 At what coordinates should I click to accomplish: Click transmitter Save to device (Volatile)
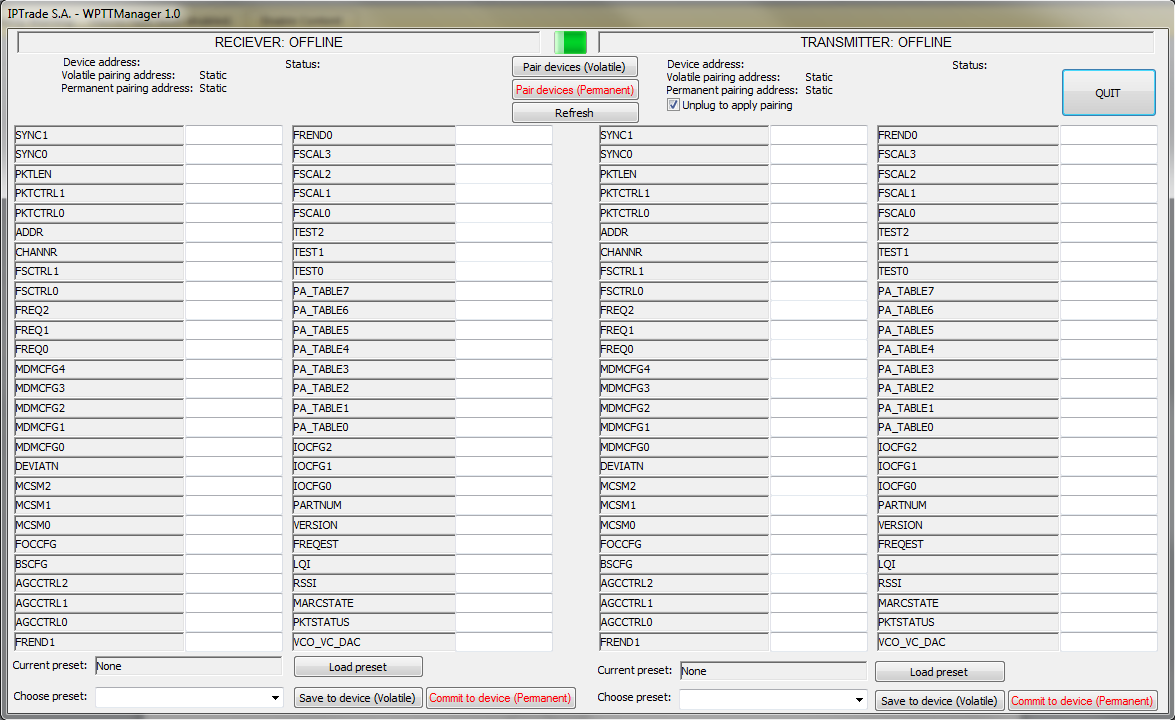pyautogui.click(x=940, y=701)
